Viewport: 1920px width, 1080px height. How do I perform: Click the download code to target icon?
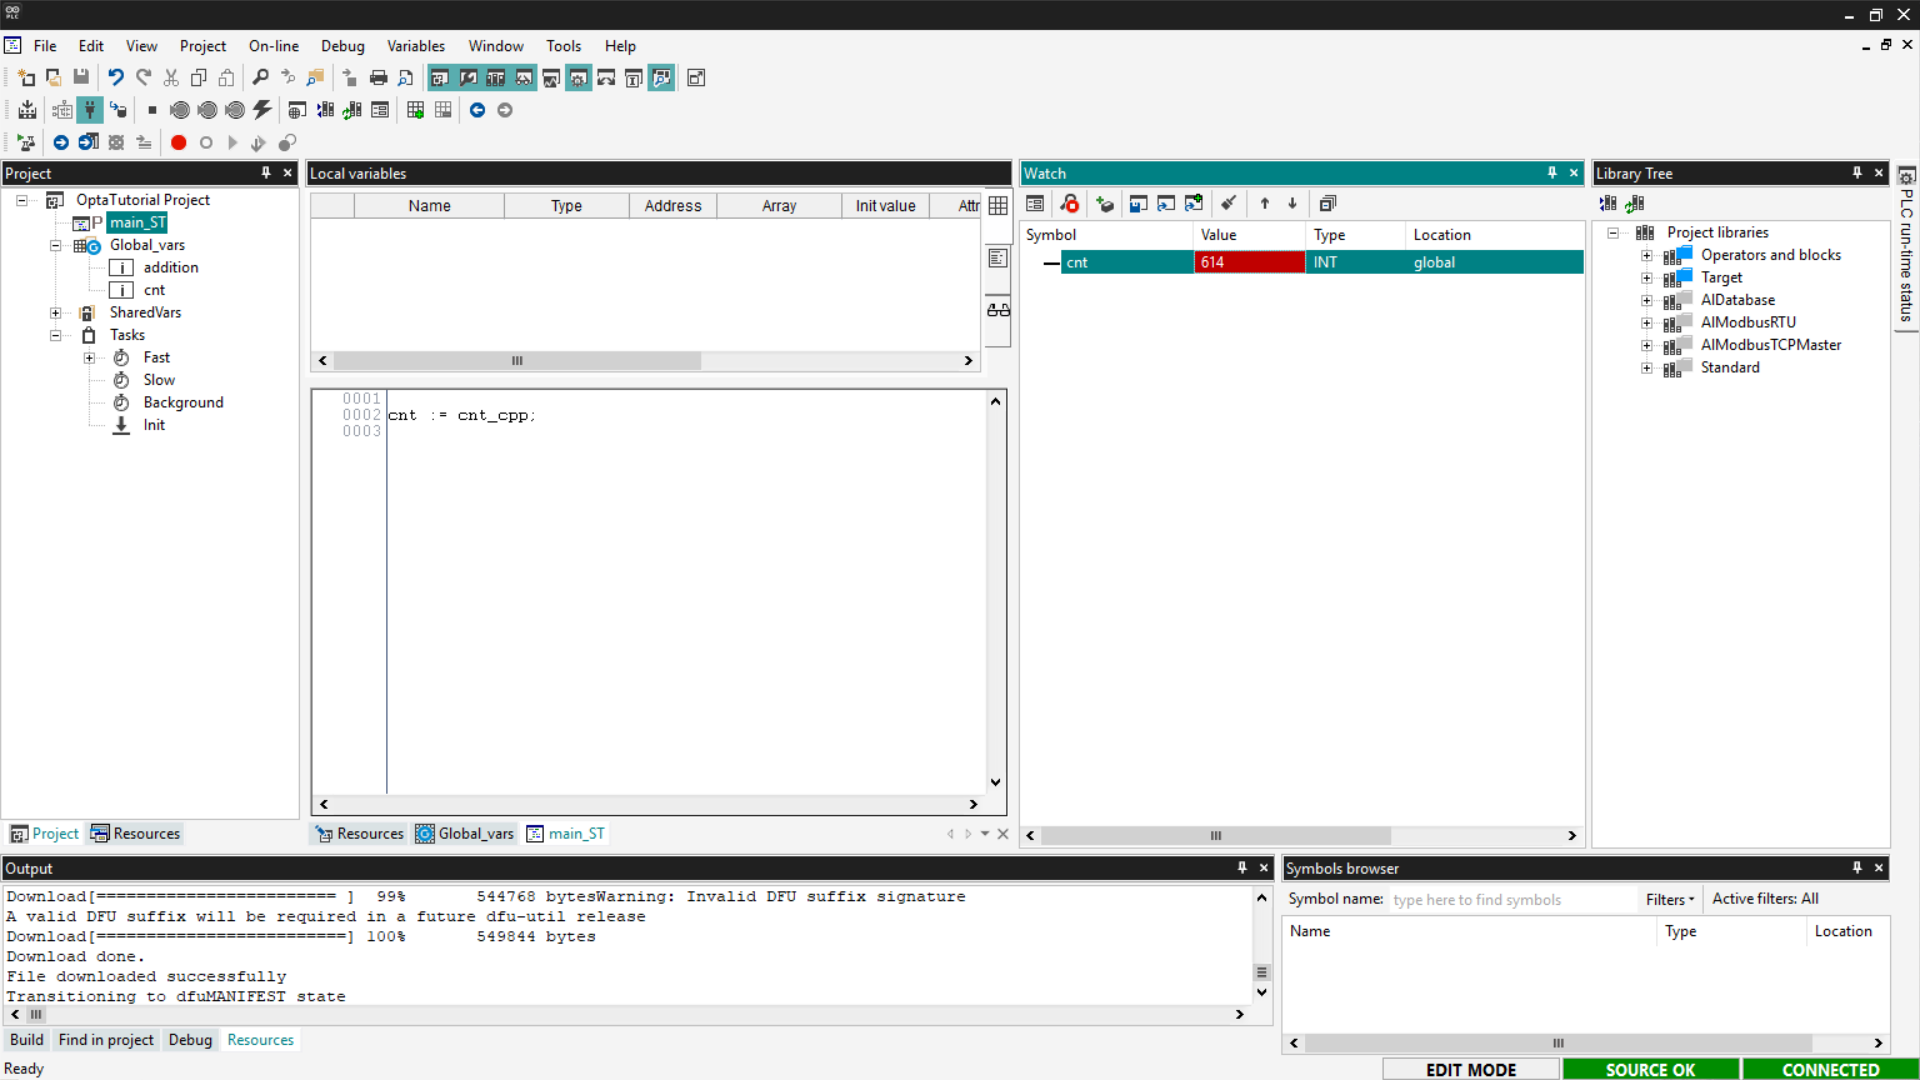pos(27,110)
